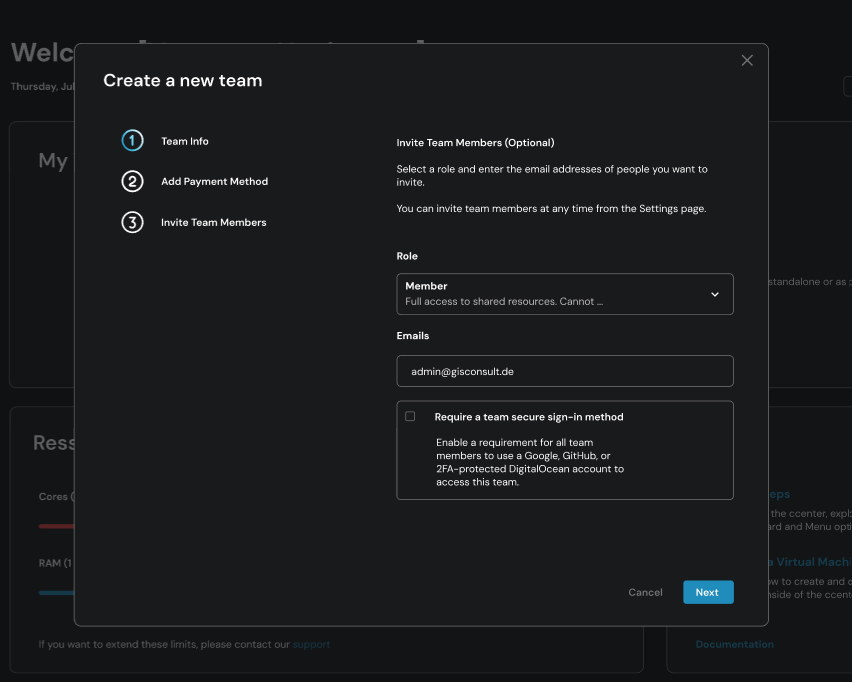The width and height of the screenshot is (852, 682).
Task: Close the Create a new team dialog
Action: click(x=747, y=61)
